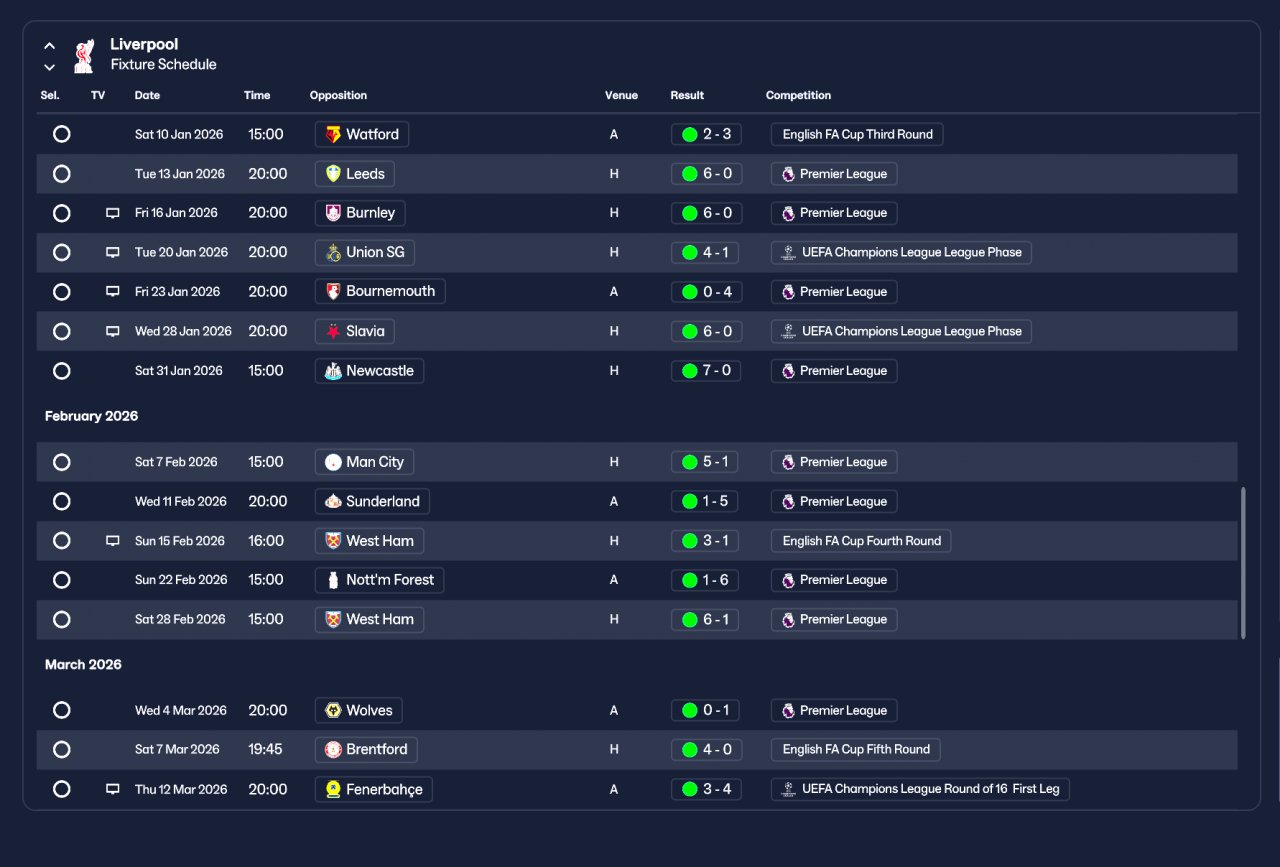Click the March 2026 month heading
The width and height of the screenshot is (1280, 867).
click(83, 665)
